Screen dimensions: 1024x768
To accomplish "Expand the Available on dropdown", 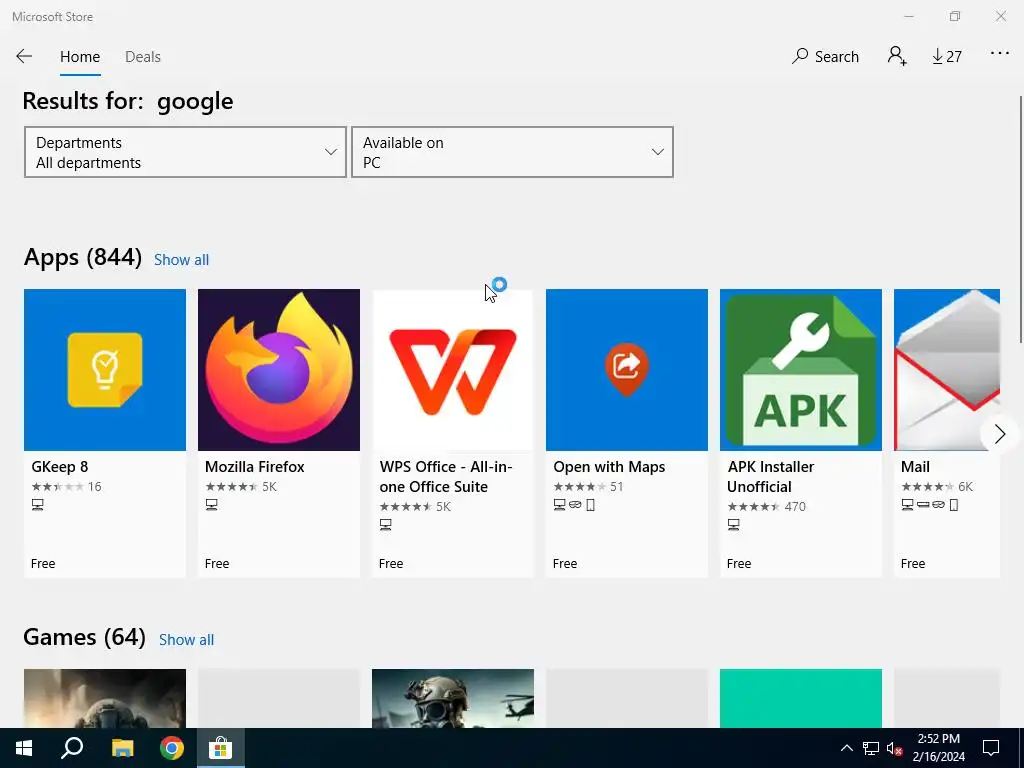I will (x=513, y=152).
